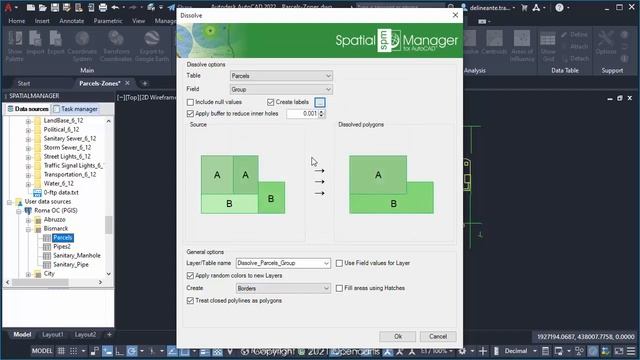
Task: Click the palette horizontal scrollbar
Action: click(54, 282)
